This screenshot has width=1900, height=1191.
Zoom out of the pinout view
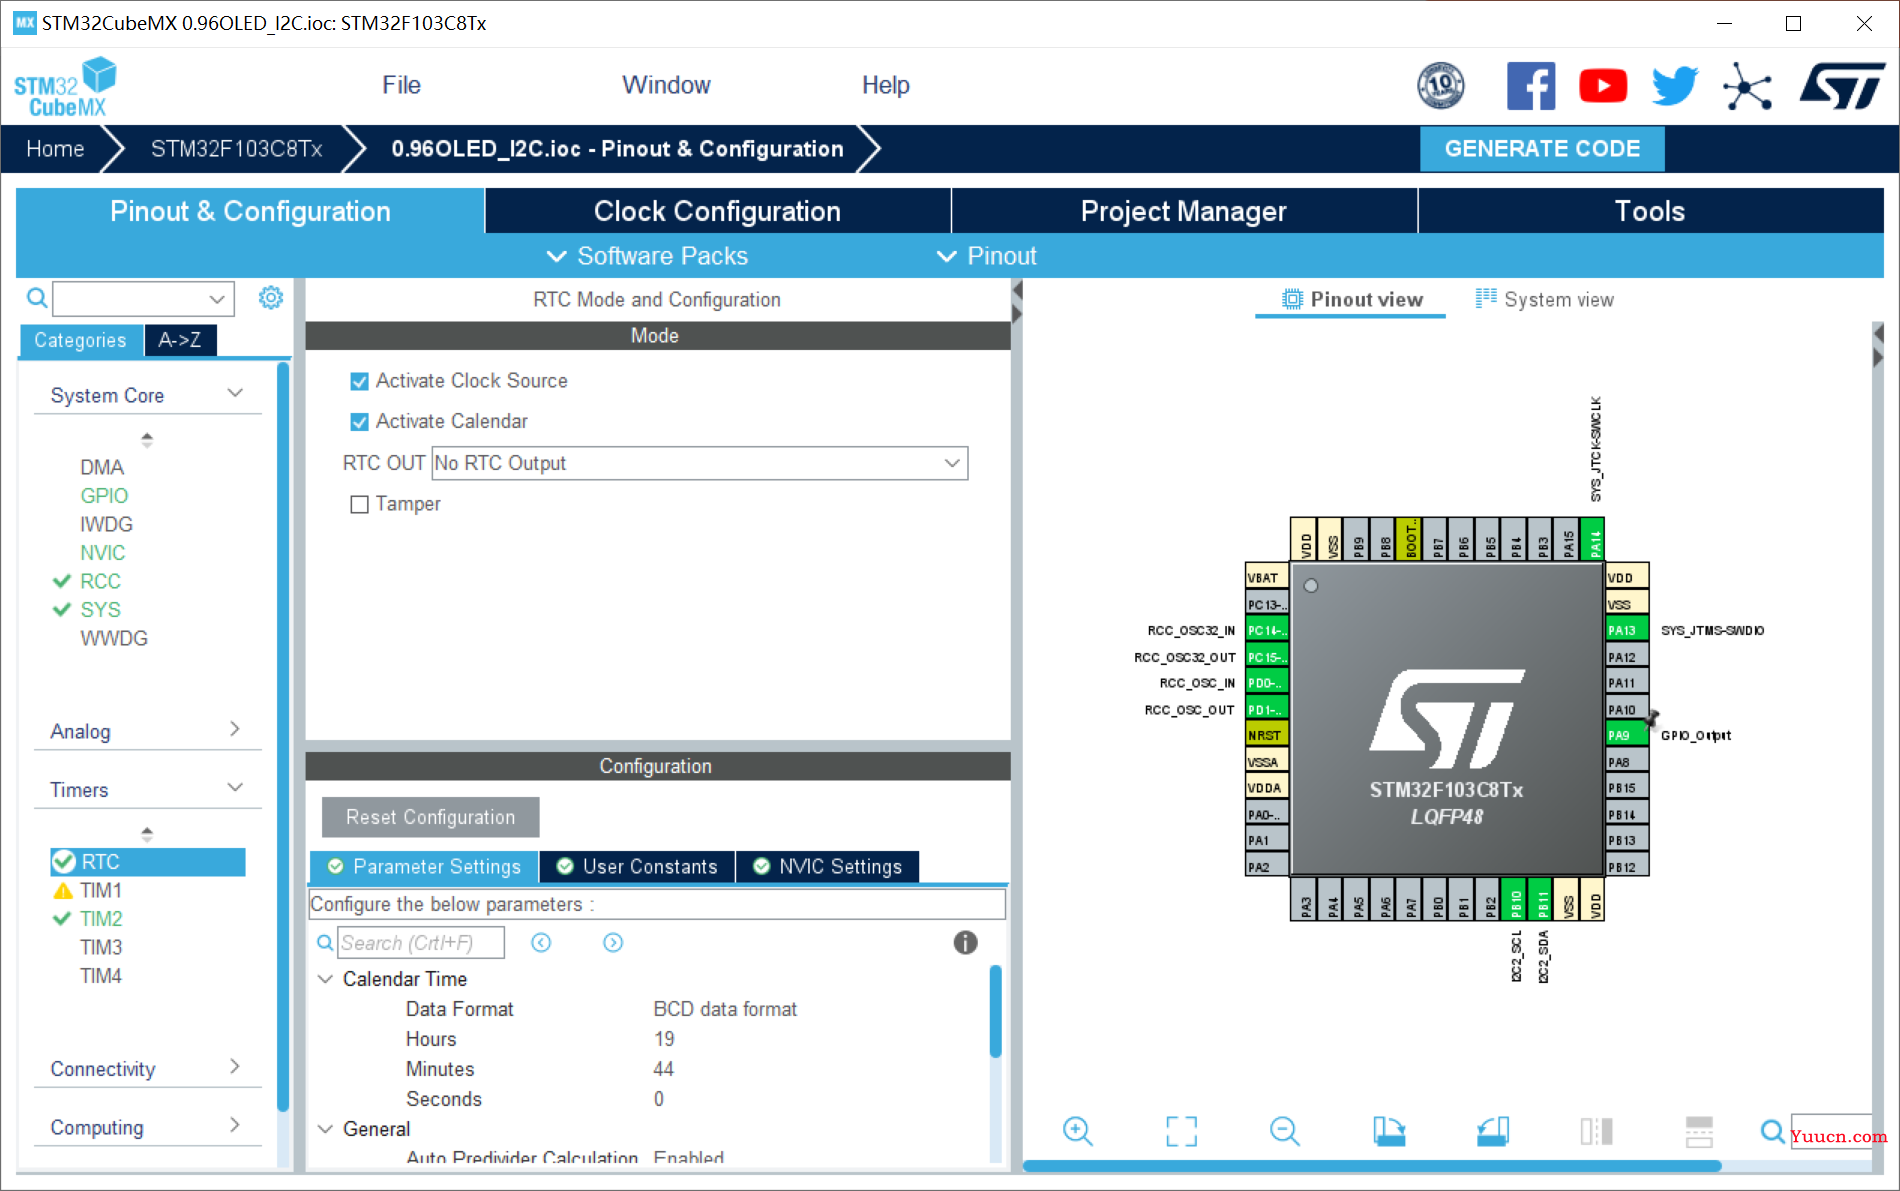point(1284,1131)
